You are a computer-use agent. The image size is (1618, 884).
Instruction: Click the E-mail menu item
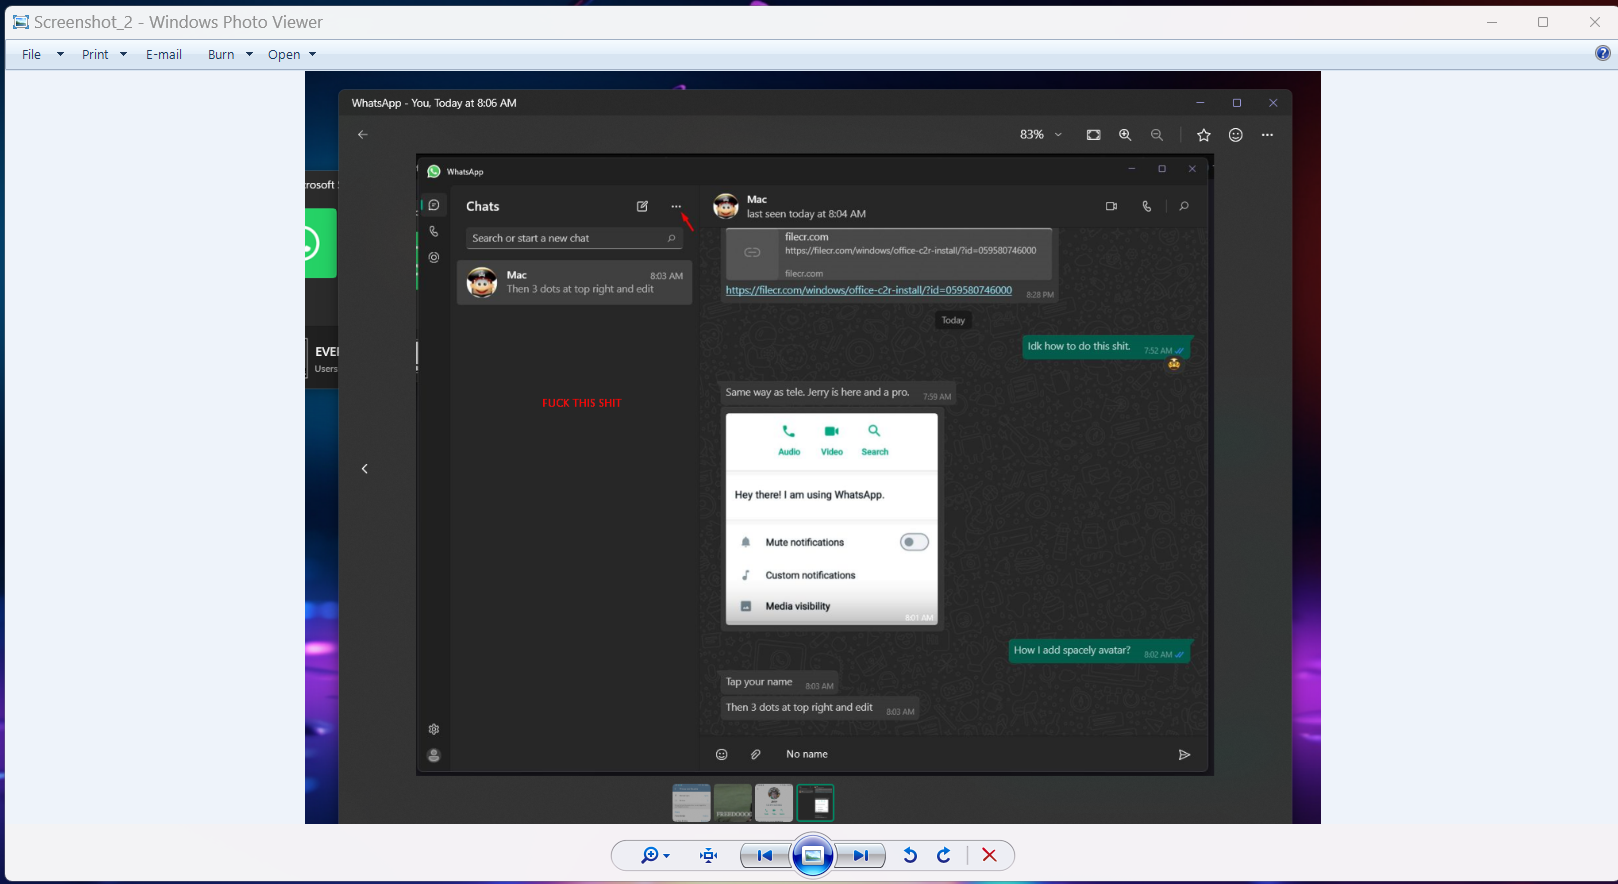point(164,54)
